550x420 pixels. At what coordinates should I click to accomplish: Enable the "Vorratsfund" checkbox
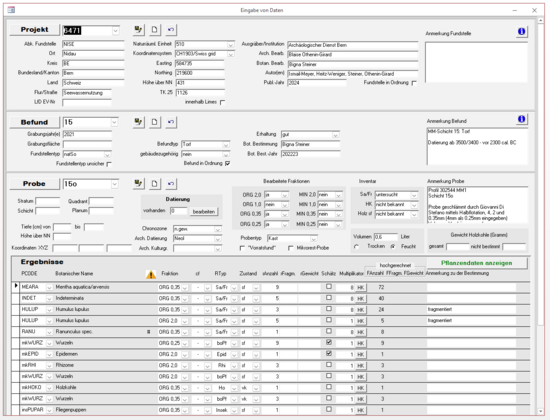tap(242, 248)
